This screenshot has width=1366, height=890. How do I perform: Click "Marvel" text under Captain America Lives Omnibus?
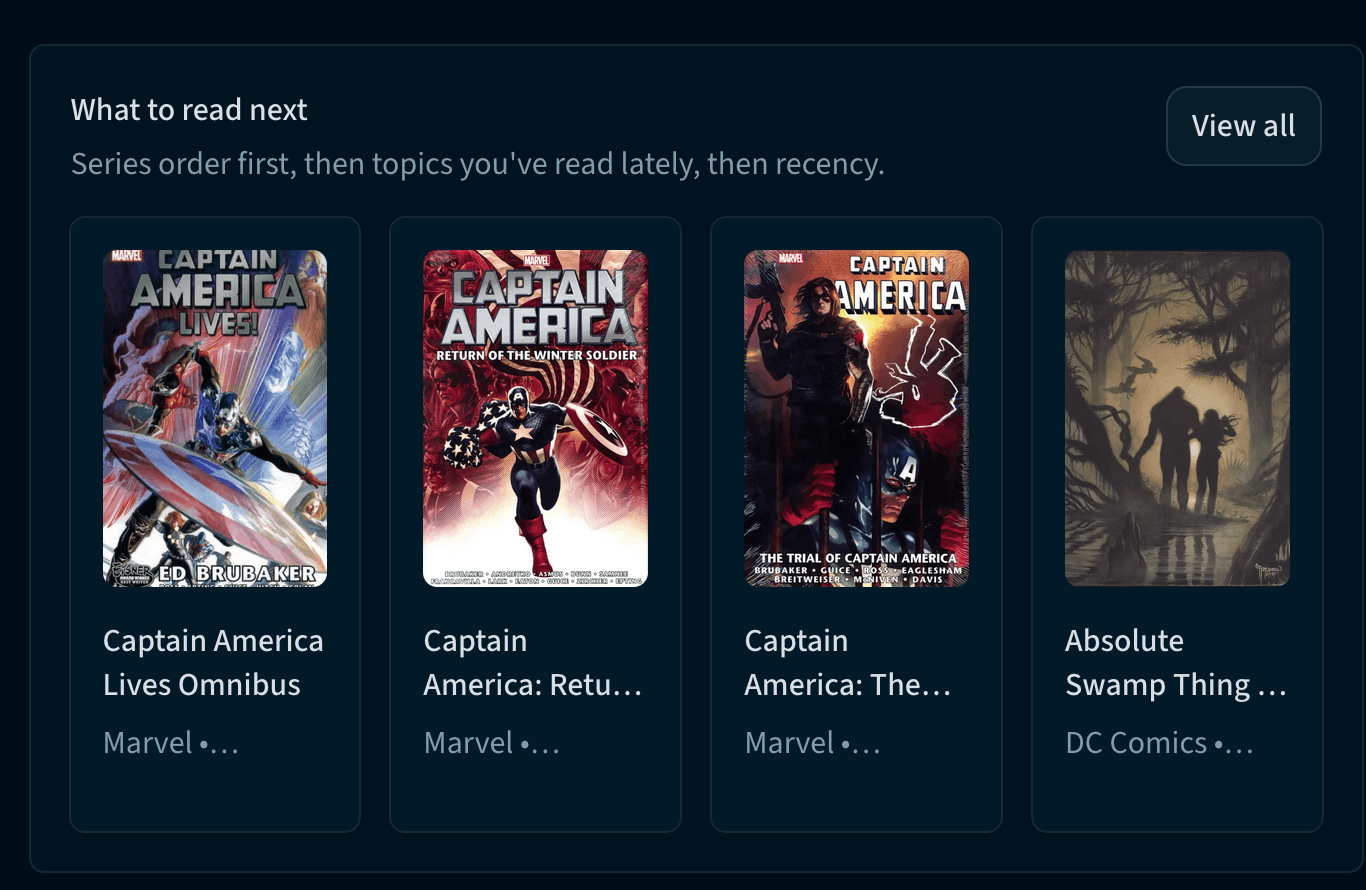148,743
